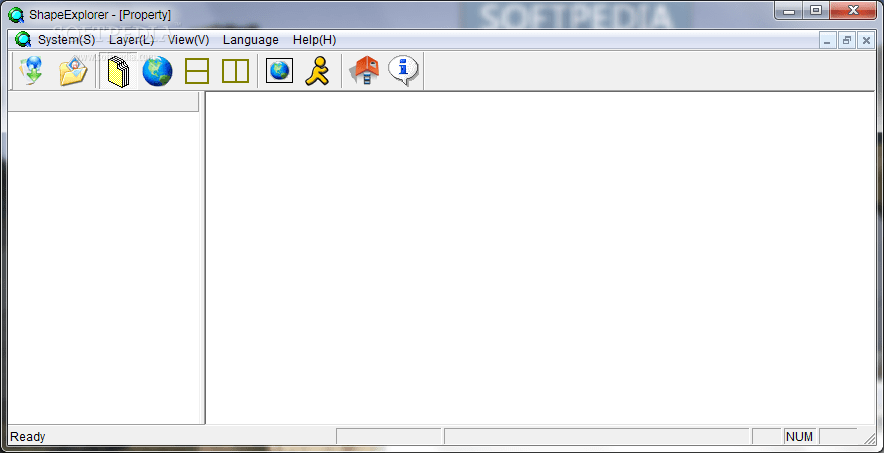Click the globe download arrow toolbar icon
This screenshot has height=453, width=884.
tap(31, 71)
